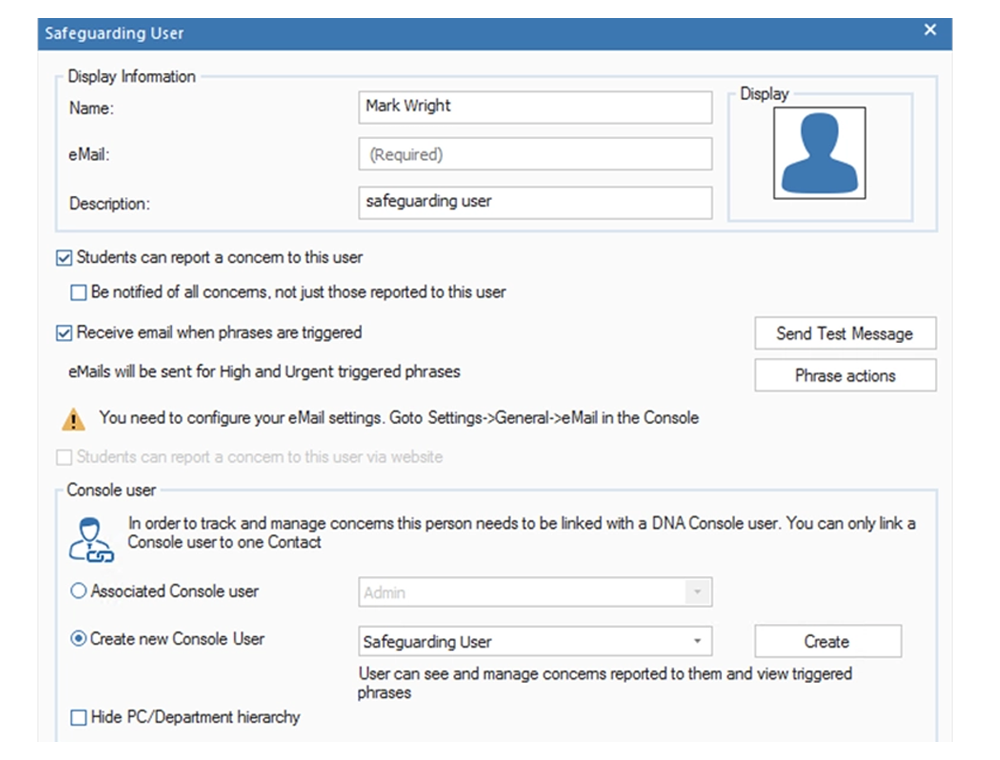
Task: Close the Safeguarding User dialog
Action: (x=929, y=30)
